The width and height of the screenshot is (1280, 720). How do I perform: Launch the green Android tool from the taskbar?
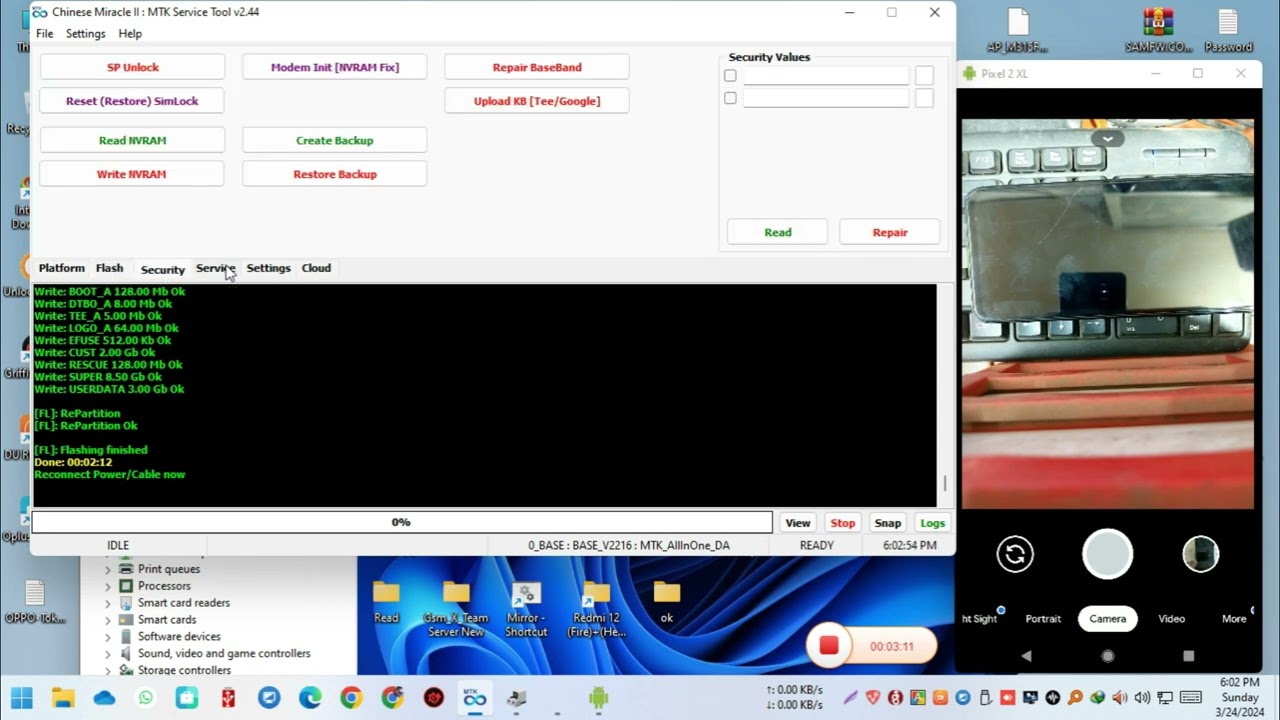pyautogui.click(x=597, y=698)
